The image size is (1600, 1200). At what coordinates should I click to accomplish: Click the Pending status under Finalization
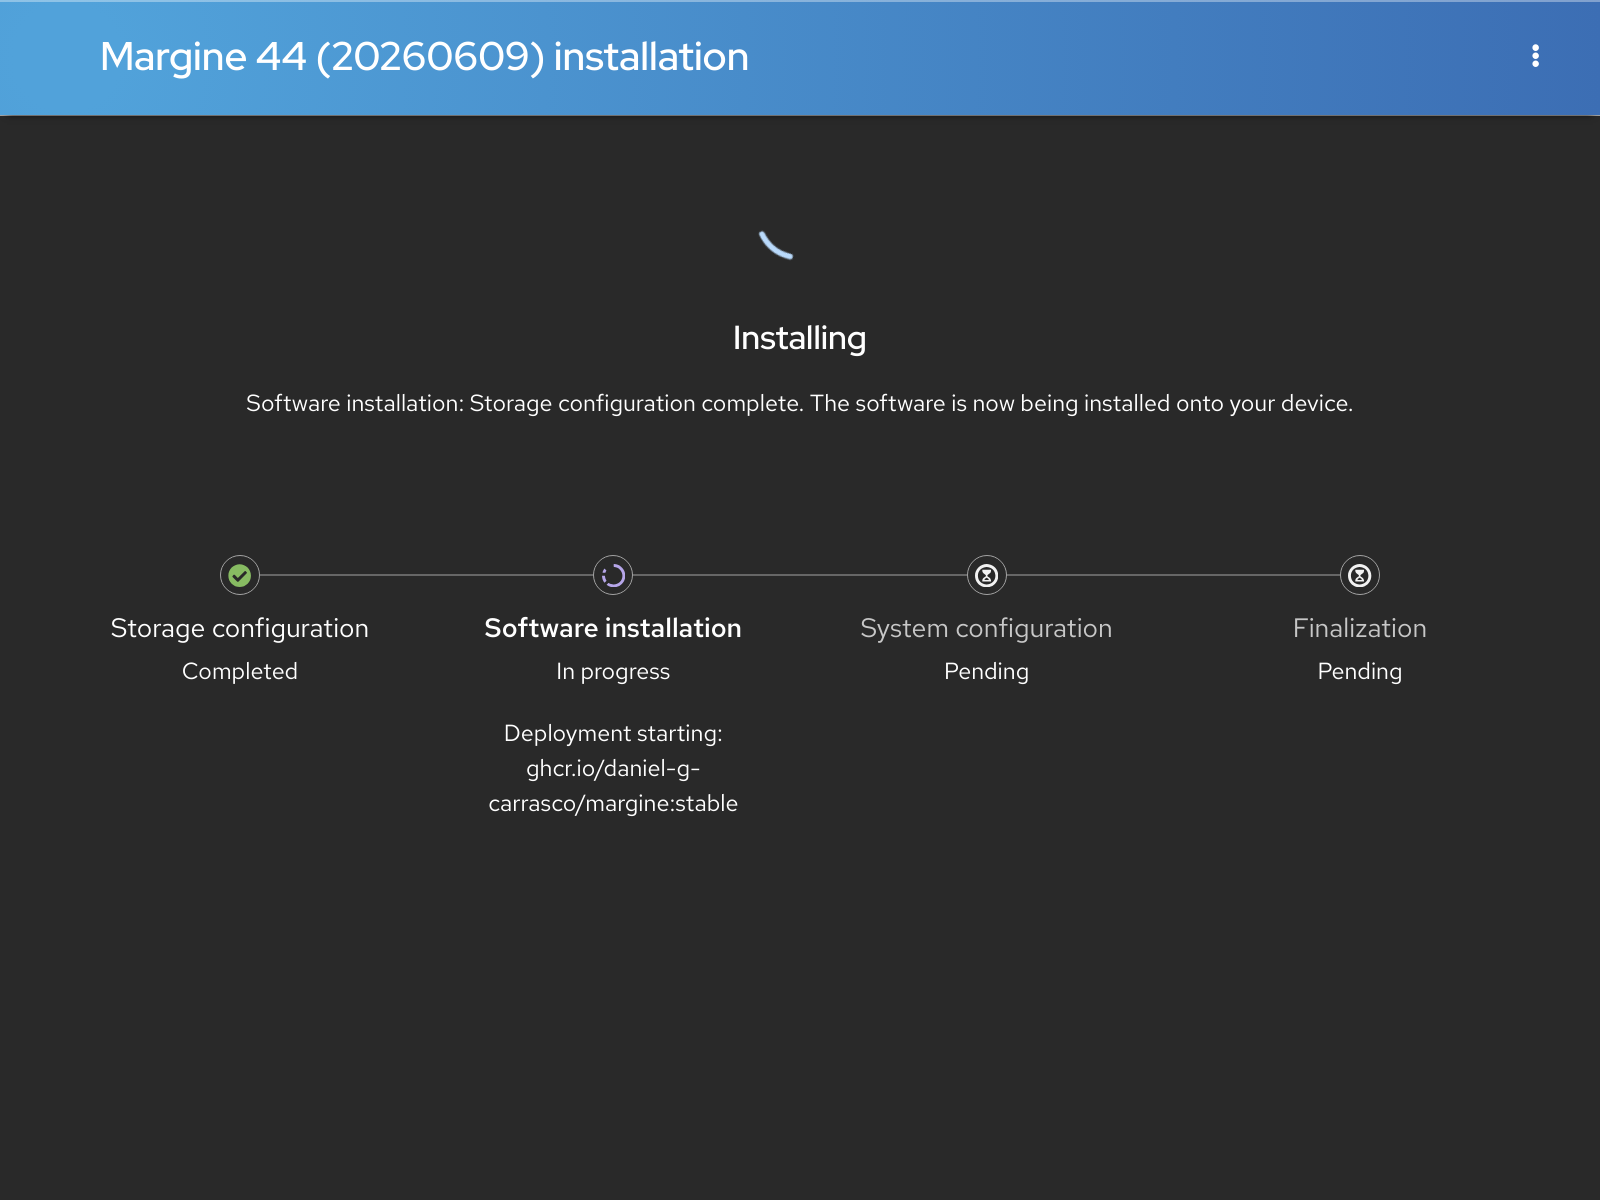coord(1359,671)
